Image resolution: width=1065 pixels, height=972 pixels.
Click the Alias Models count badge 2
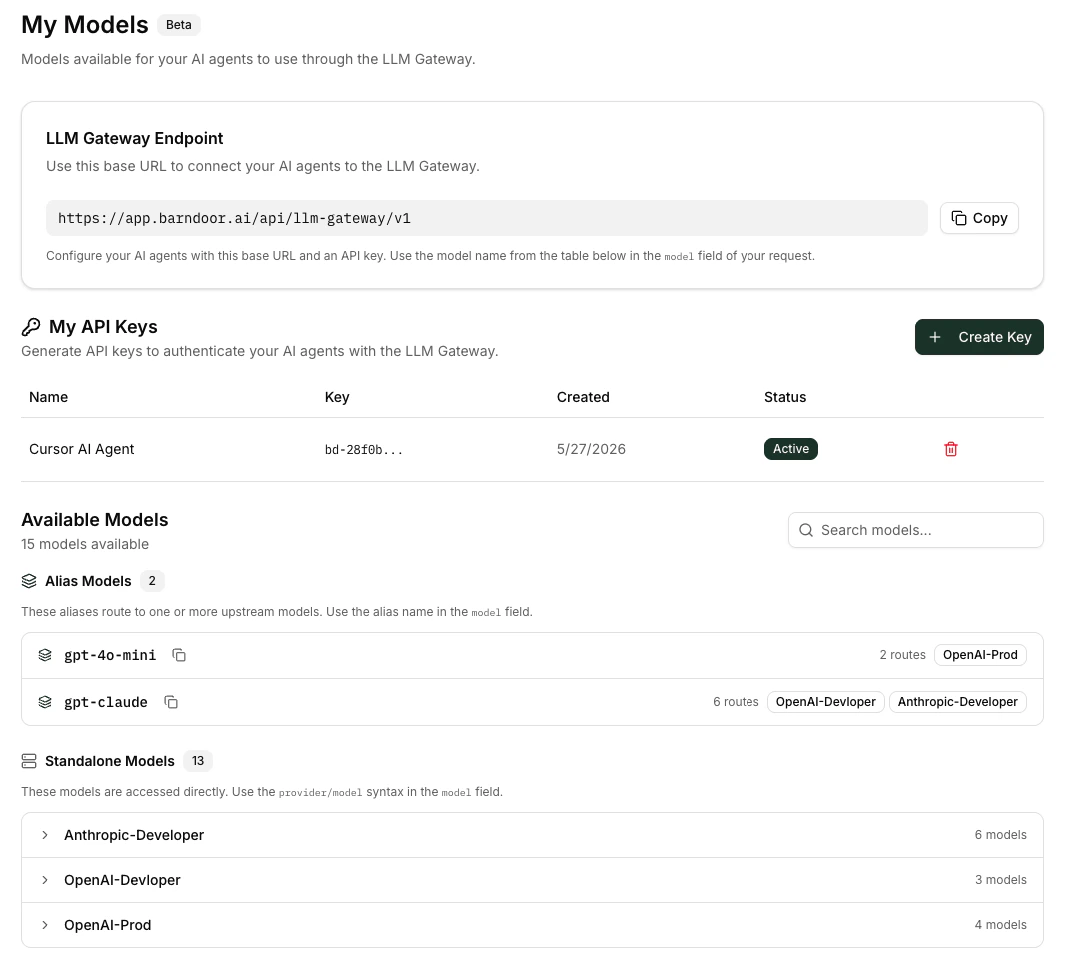pyautogui.click(x=152, y=581)
